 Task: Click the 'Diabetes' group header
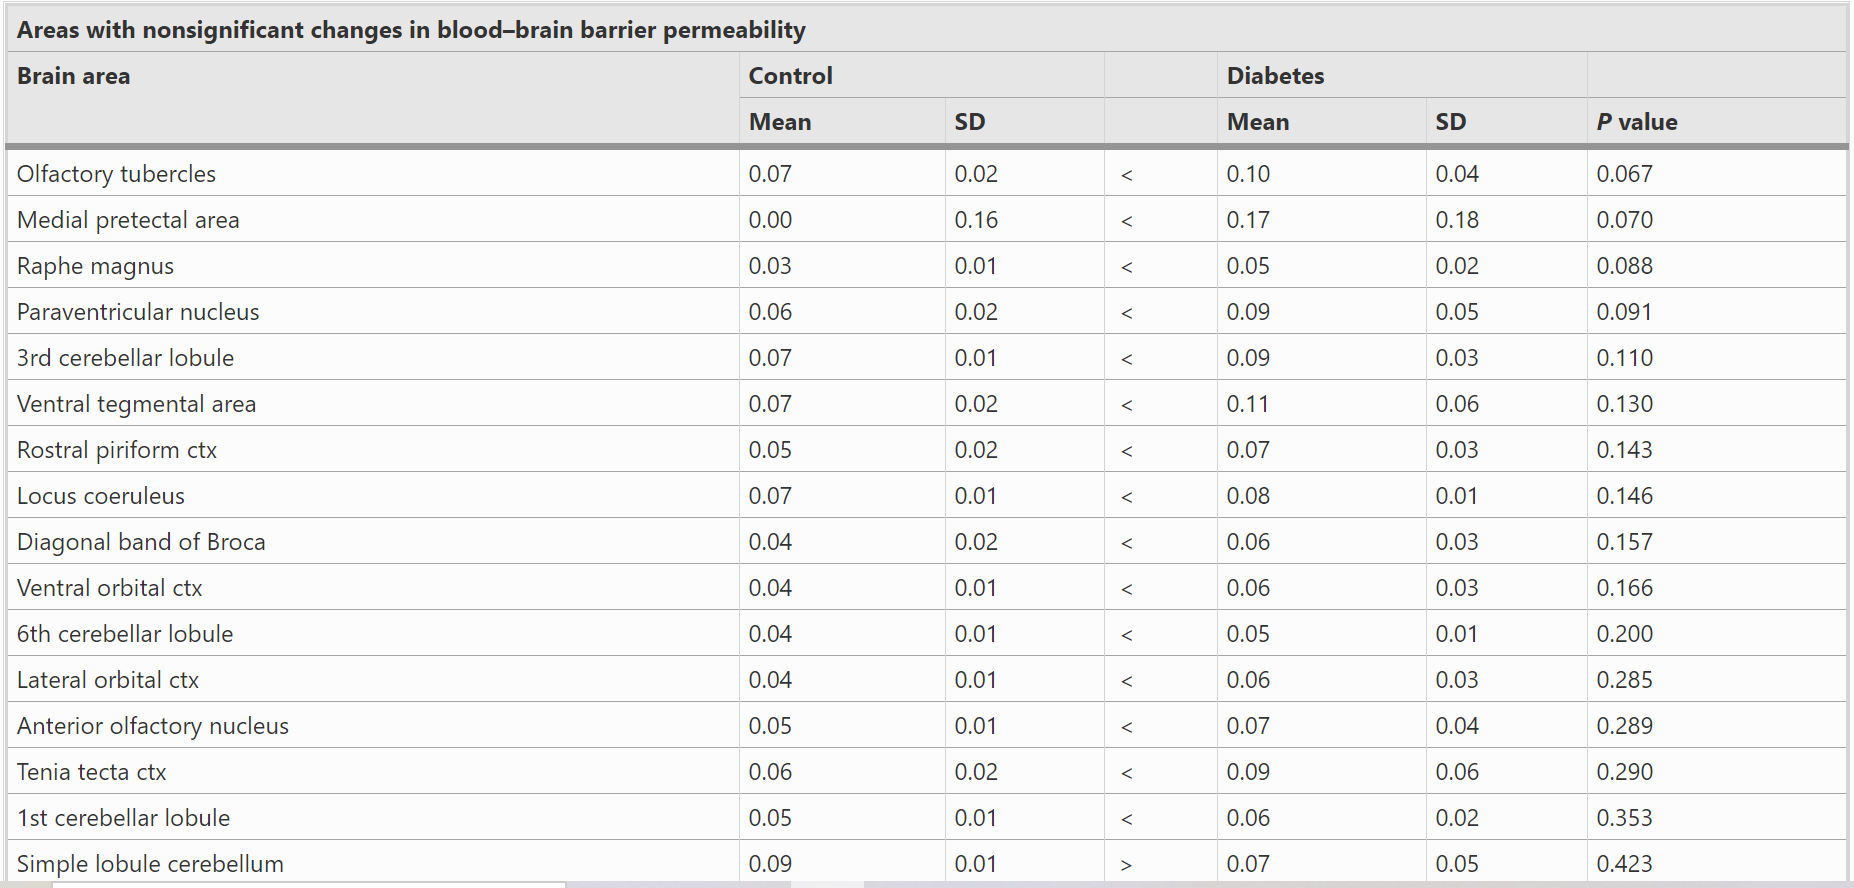click(x=1275, y=76)
